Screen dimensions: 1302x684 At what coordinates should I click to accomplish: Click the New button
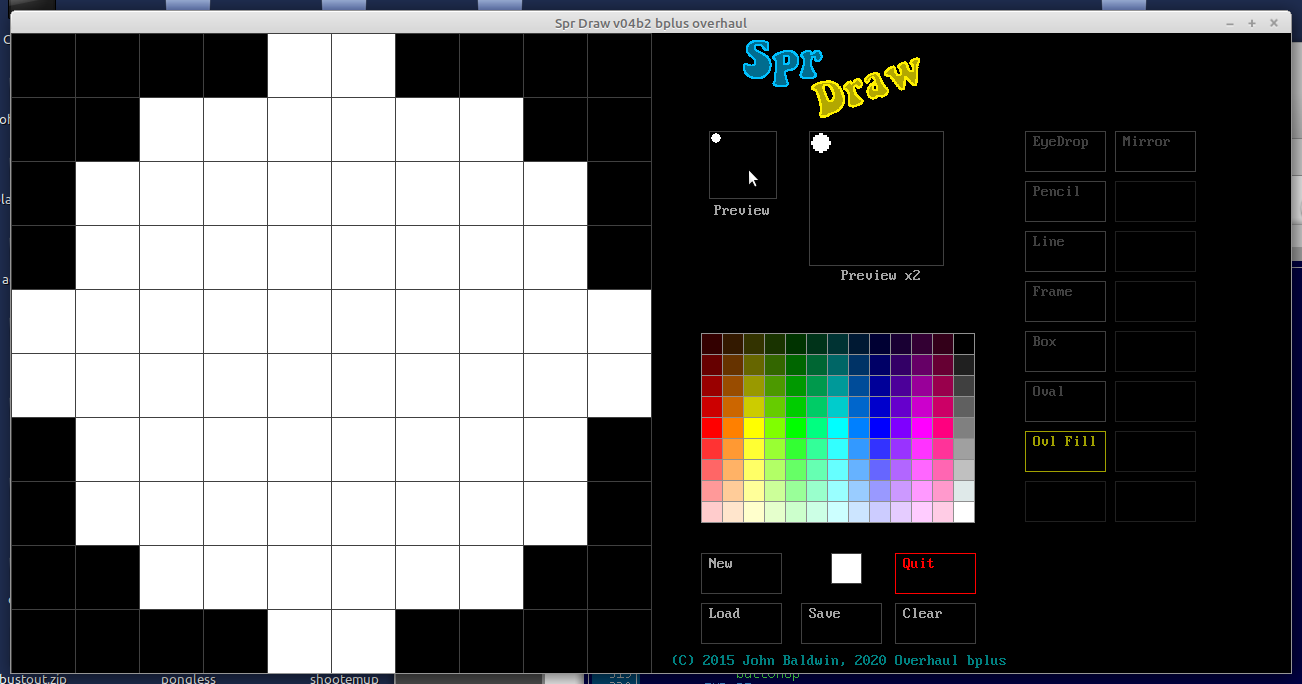(x=741, y=573)
